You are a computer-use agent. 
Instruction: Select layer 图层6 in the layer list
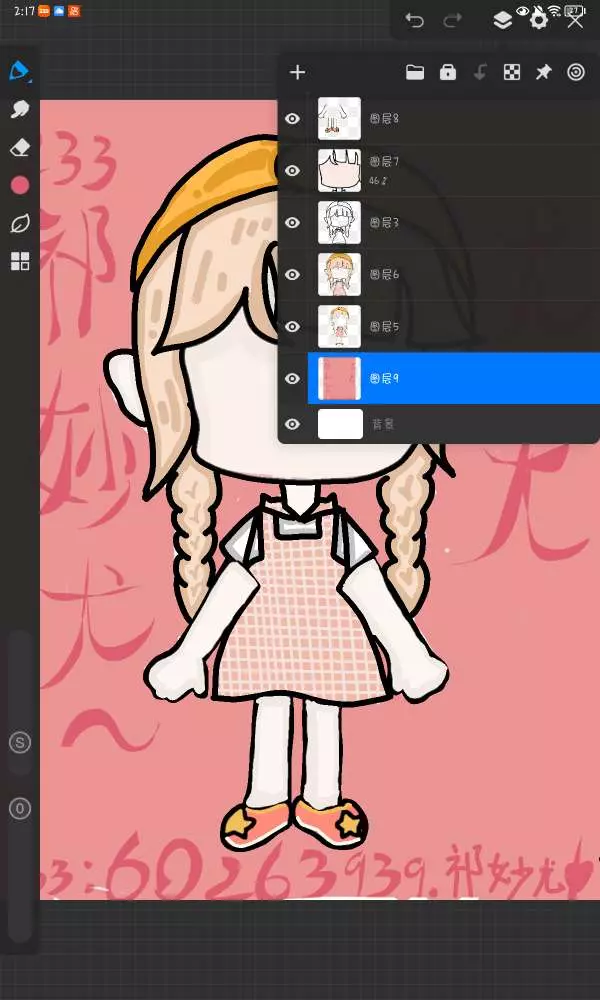point(450,274)
